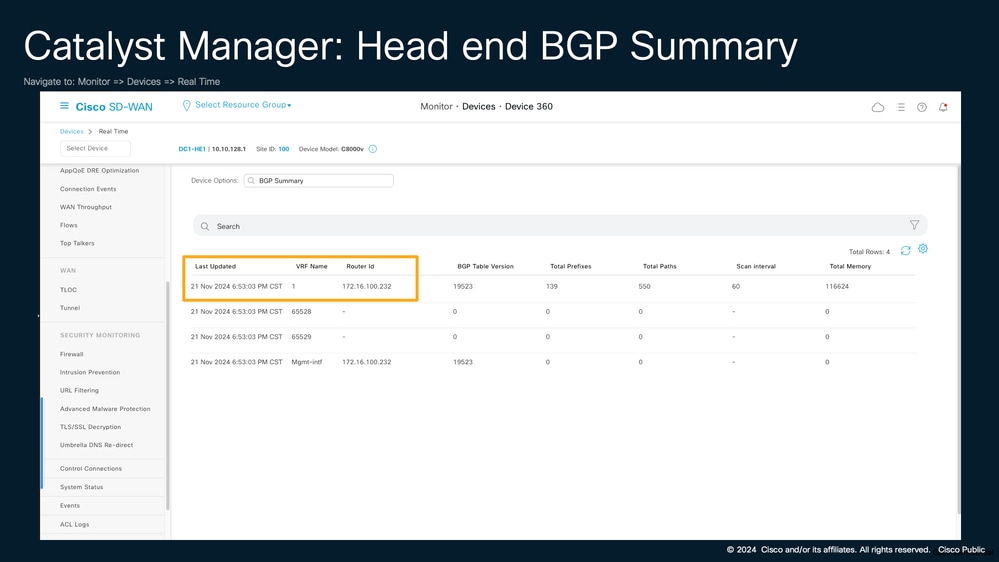Open Control Connections sidebar item
The image size is (999, 562).
[90, 468]
